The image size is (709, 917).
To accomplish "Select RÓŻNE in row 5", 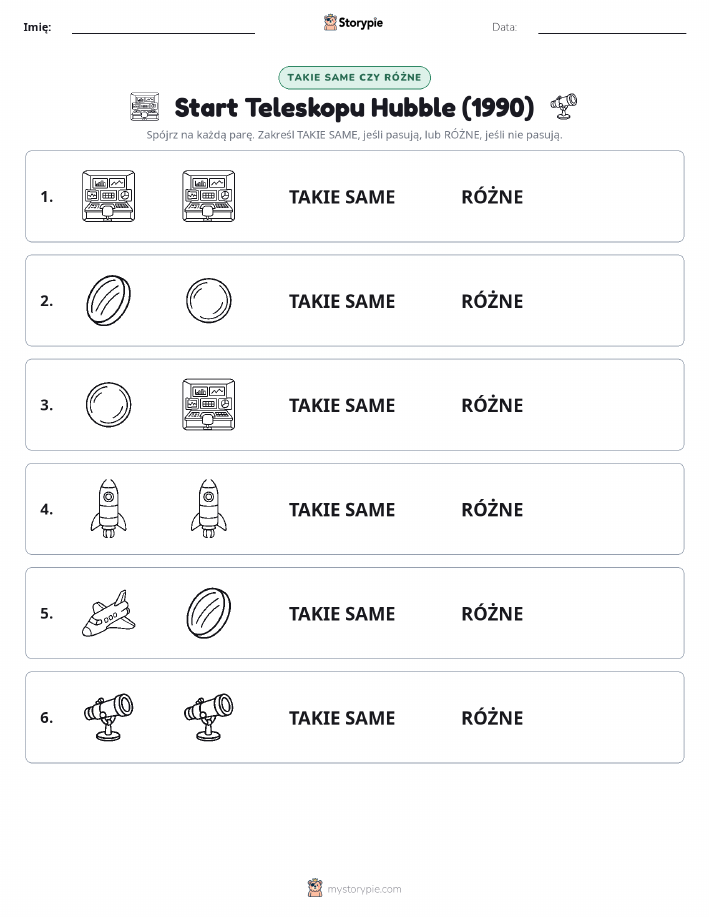I will point(492,613).
